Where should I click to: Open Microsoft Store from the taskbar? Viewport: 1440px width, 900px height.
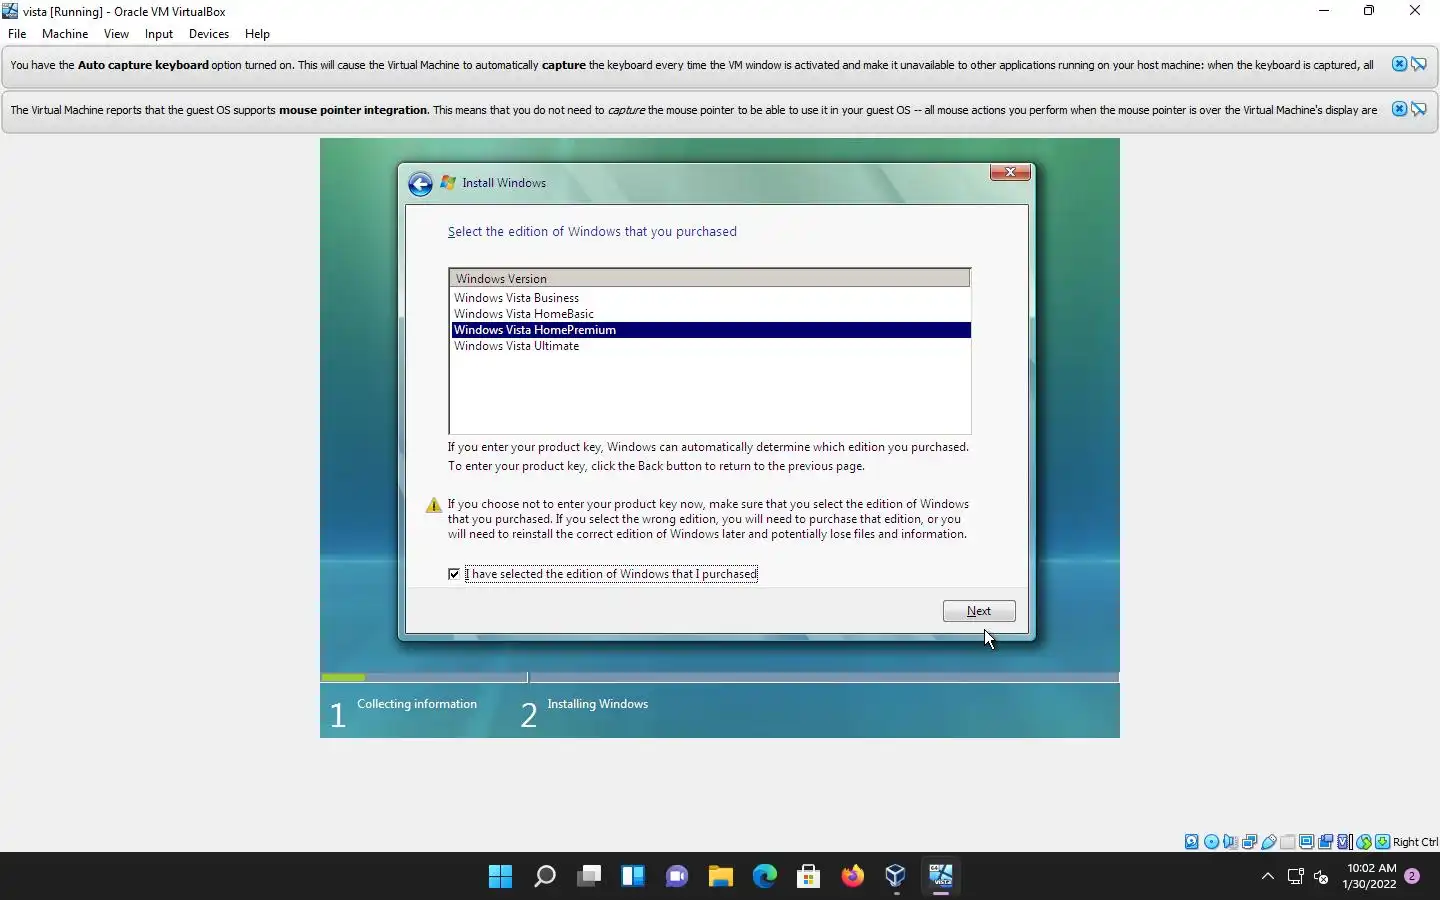coord(809,877)
